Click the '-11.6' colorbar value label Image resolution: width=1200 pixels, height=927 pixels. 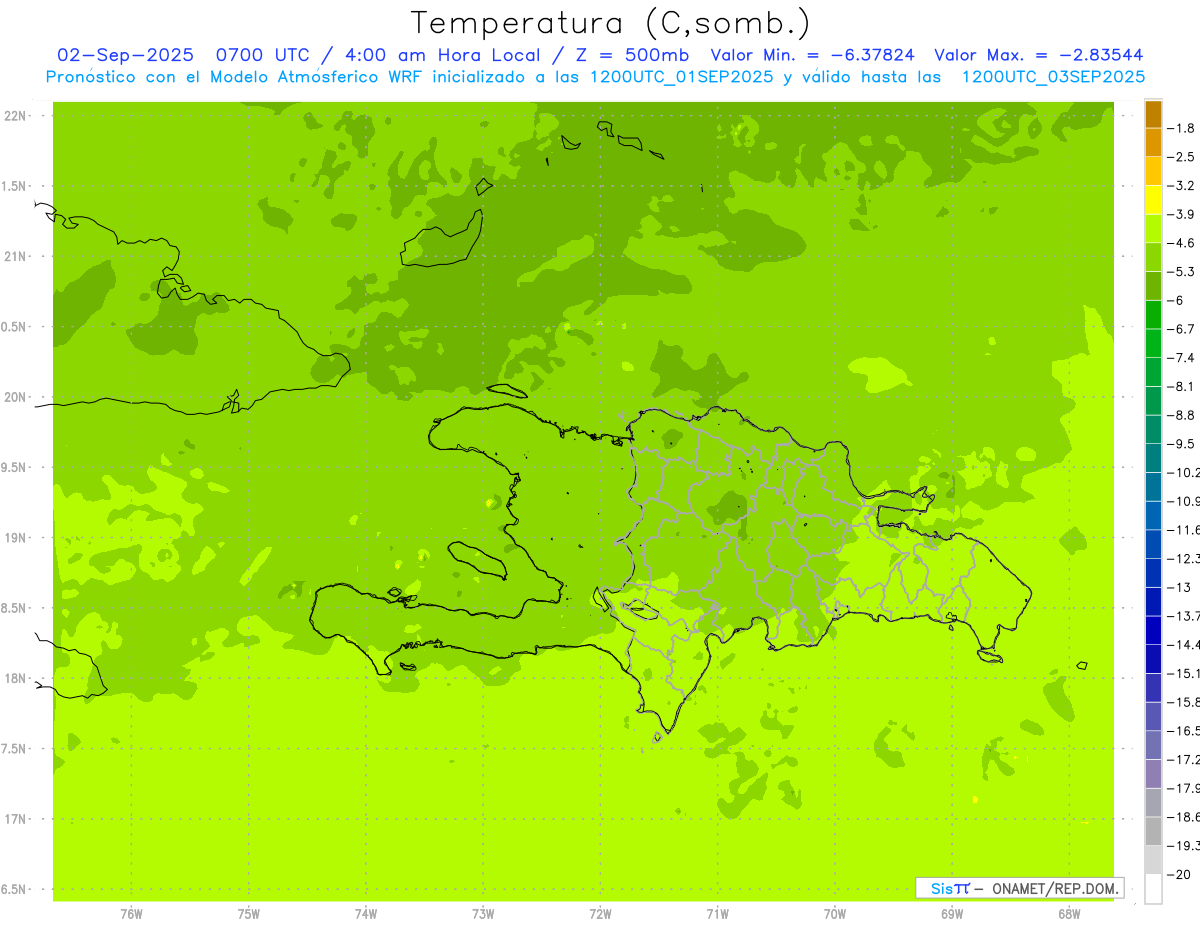pos(1183,529)
